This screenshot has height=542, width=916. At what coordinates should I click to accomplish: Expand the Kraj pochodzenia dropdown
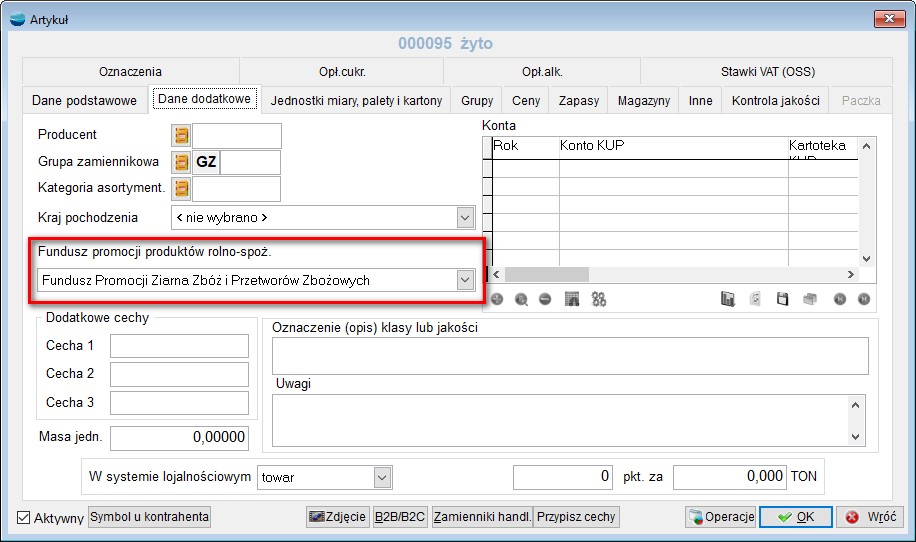pos(465,218)
